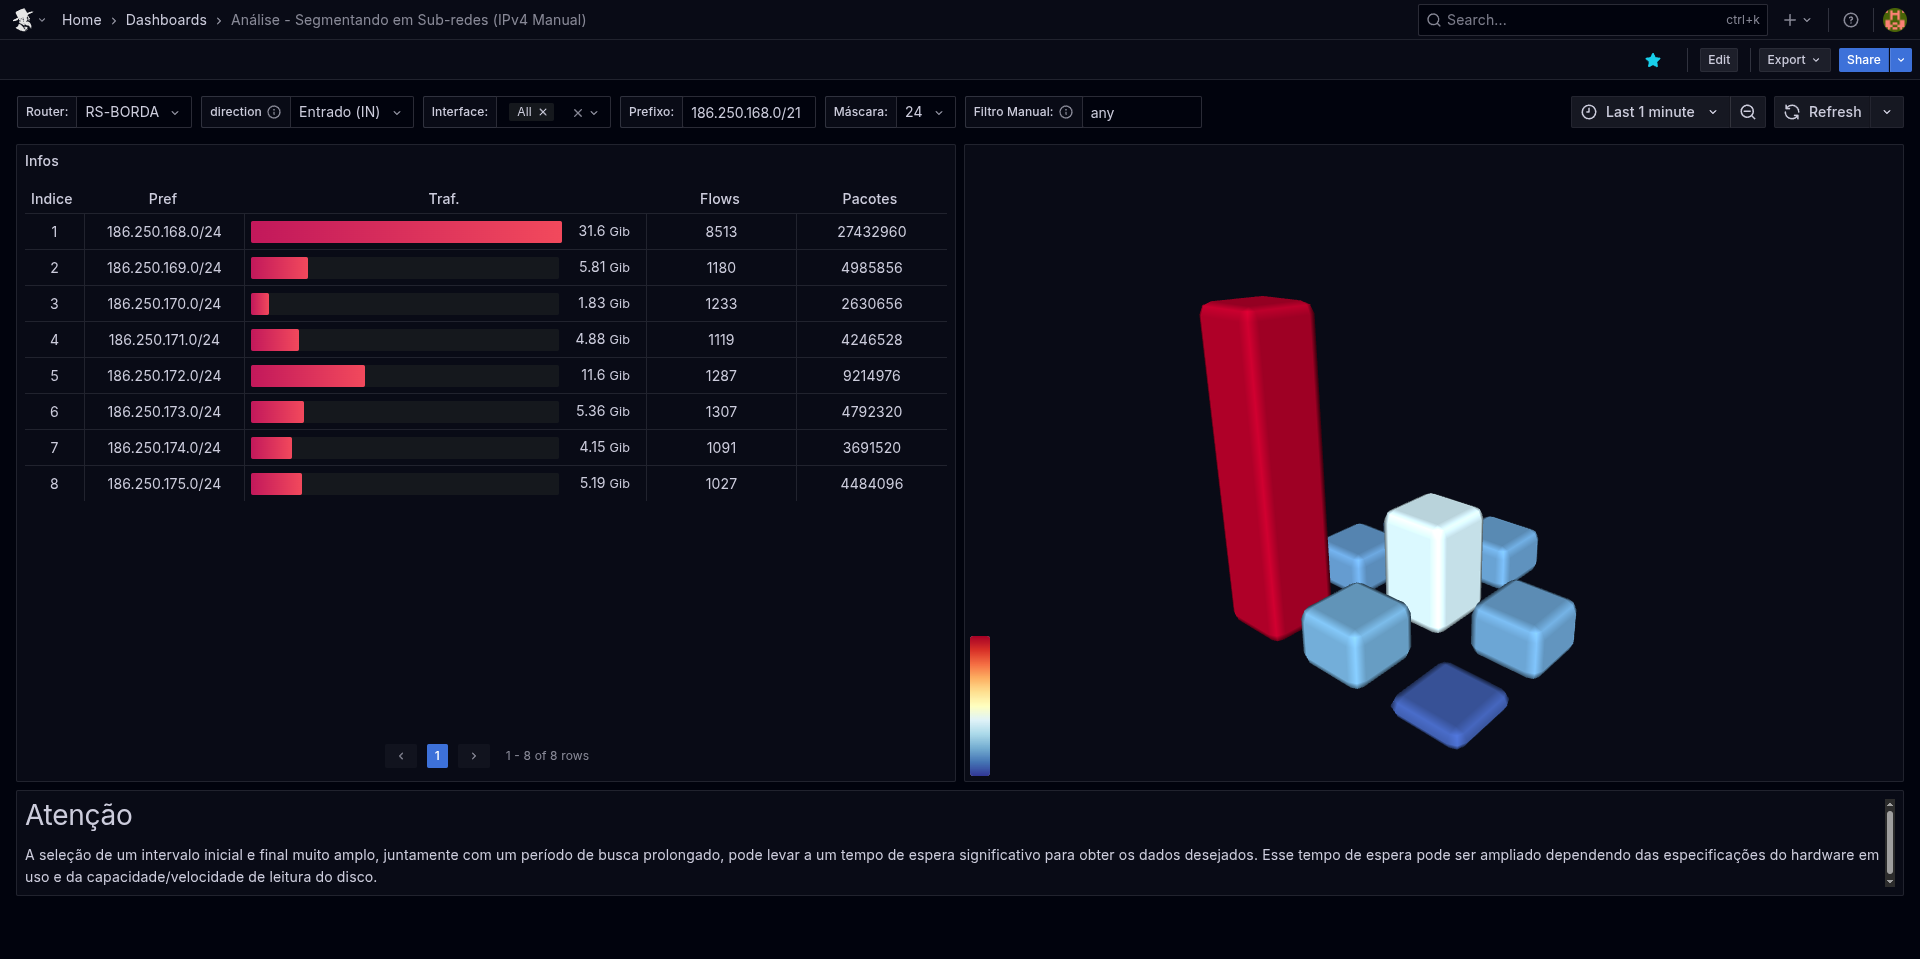The height and width of the screenshot is (959, 1920).
Task: Remove the All tag from Interface
Action: click(x=543, y=112)
